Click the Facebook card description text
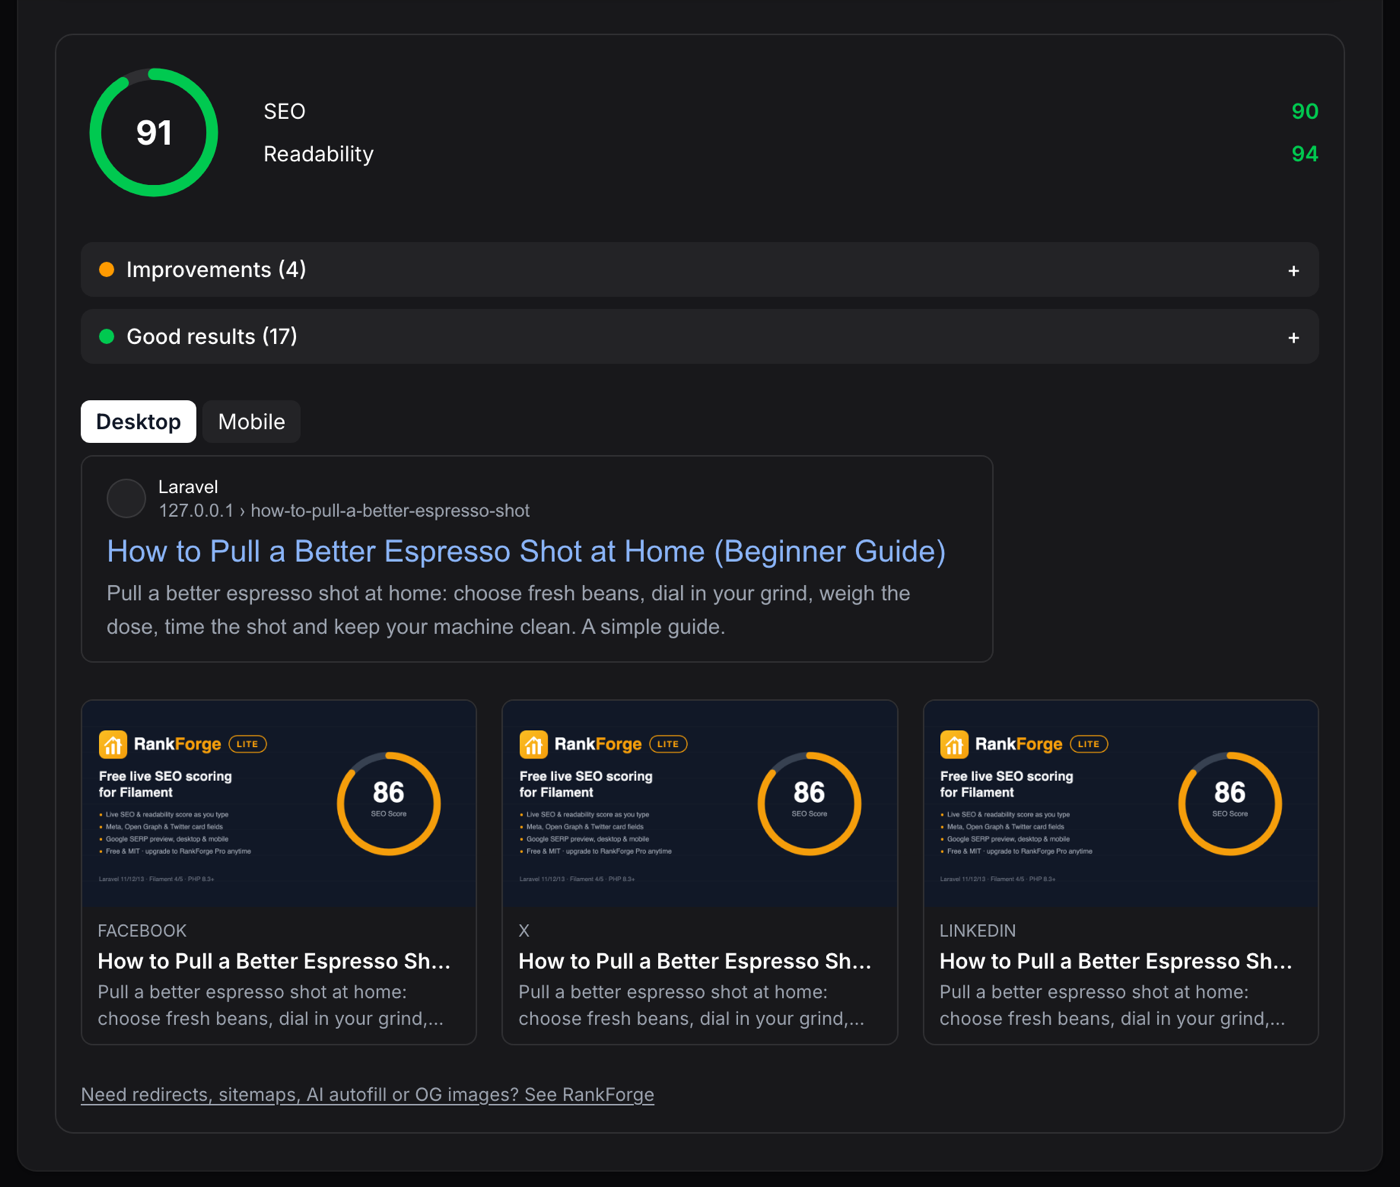The height and width of the screenshot is (1187, 1400). pos(270,1005)
